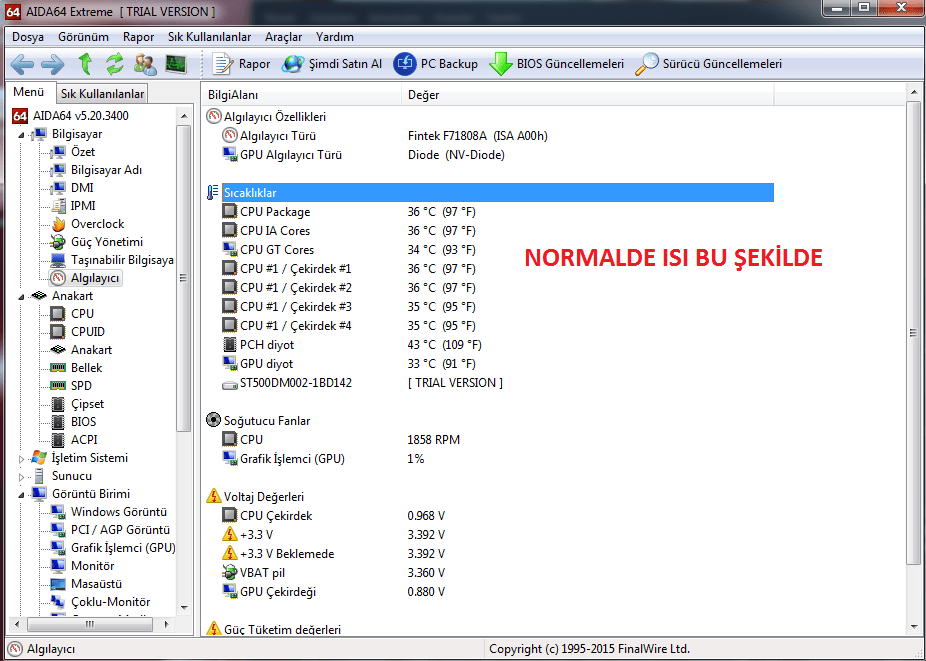
Task: Click the Değer column header
Action: [588, 95]
